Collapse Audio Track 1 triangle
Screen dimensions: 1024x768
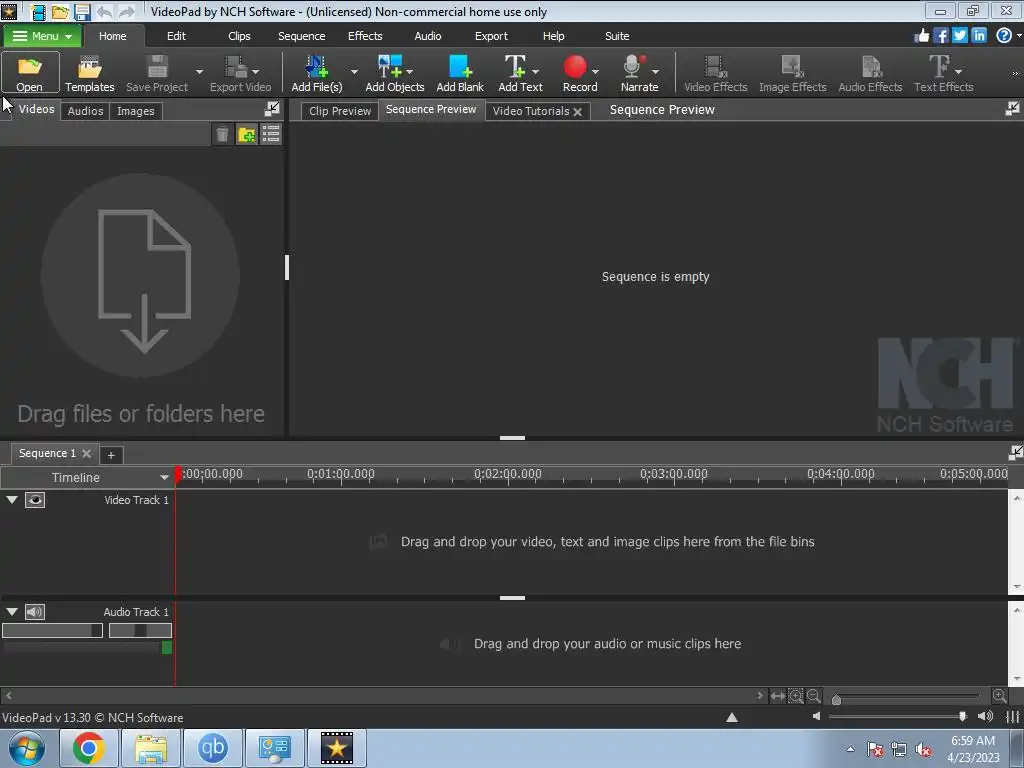(12, 612)
